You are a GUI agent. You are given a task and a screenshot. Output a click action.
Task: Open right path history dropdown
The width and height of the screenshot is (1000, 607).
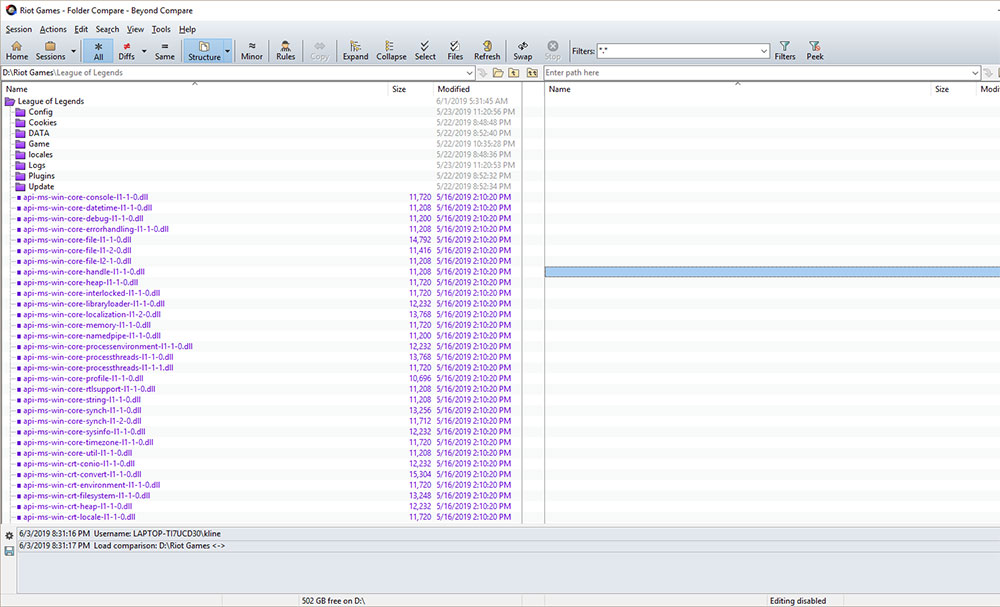974,73
